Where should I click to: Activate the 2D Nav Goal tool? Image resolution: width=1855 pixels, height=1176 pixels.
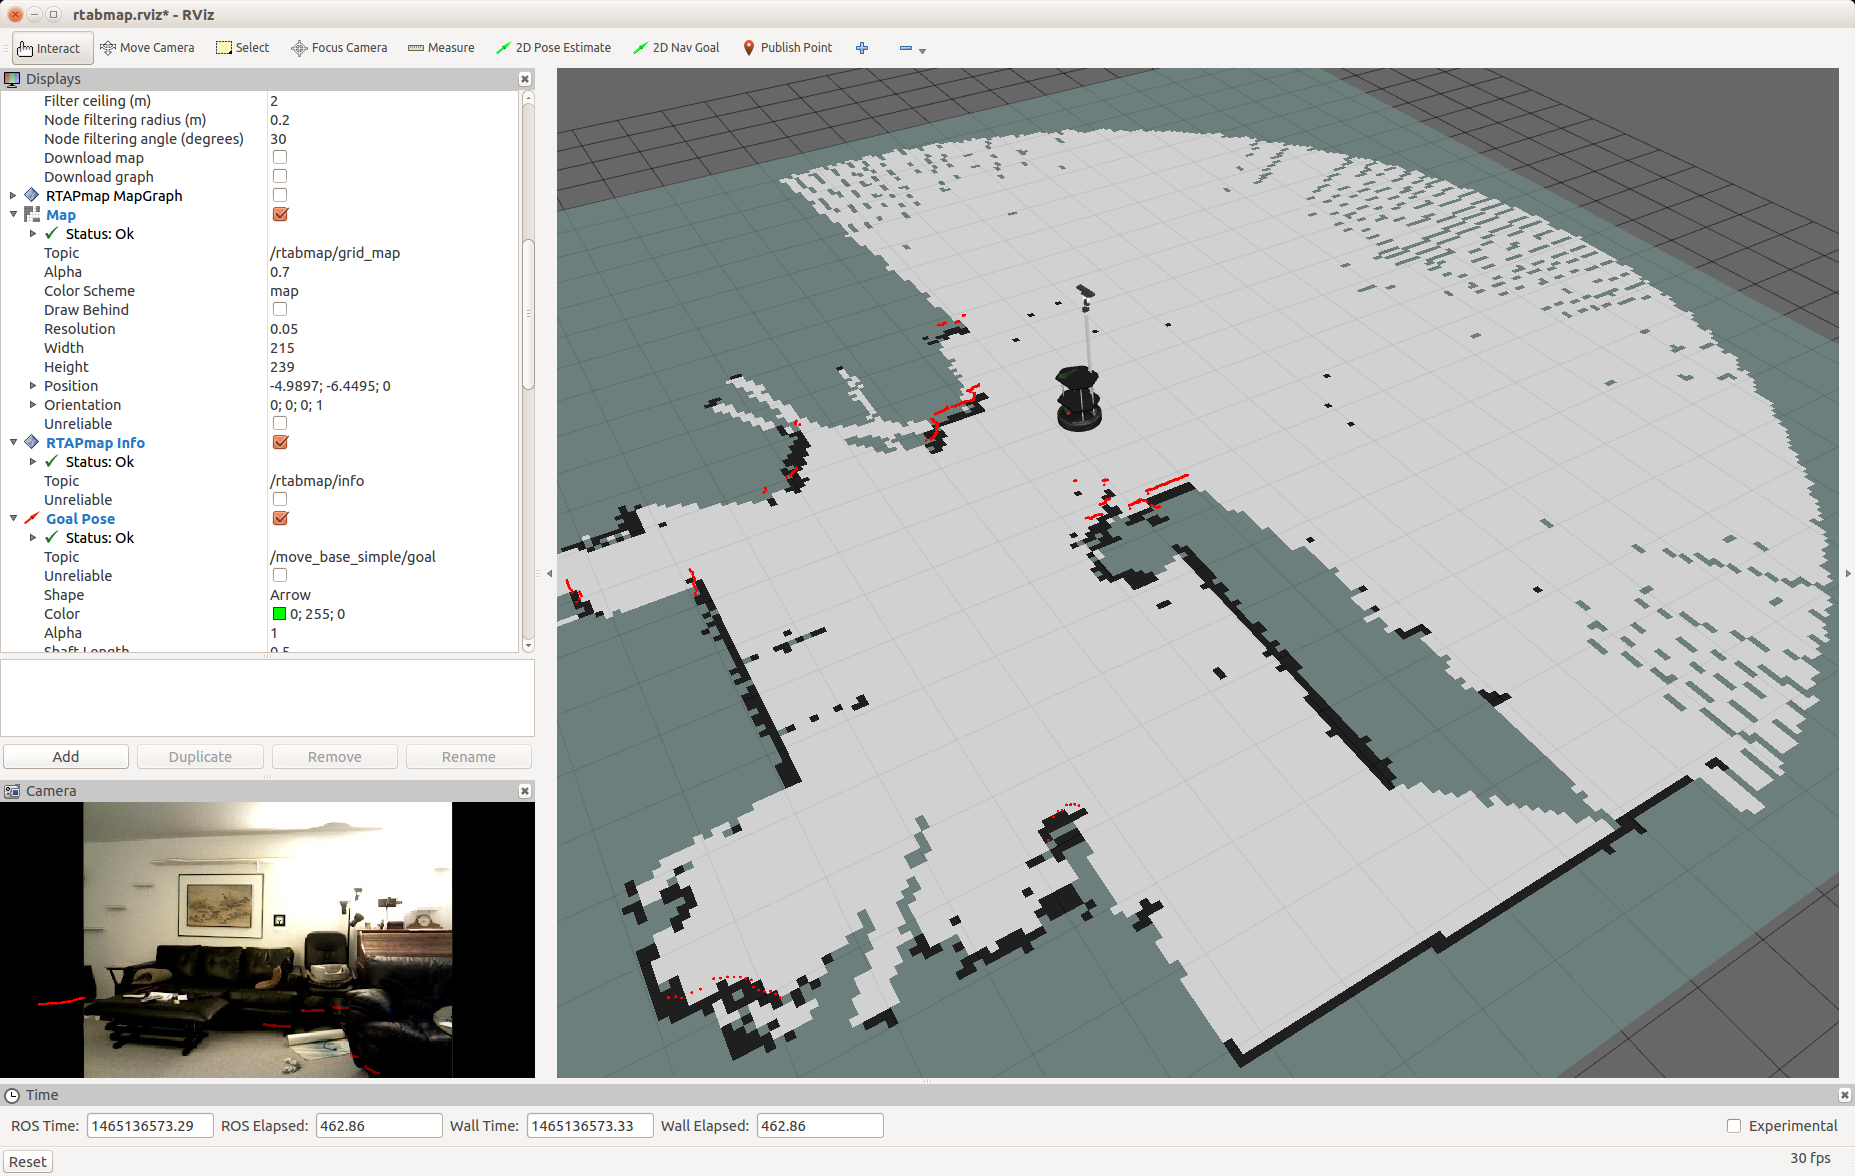(677, 48)
